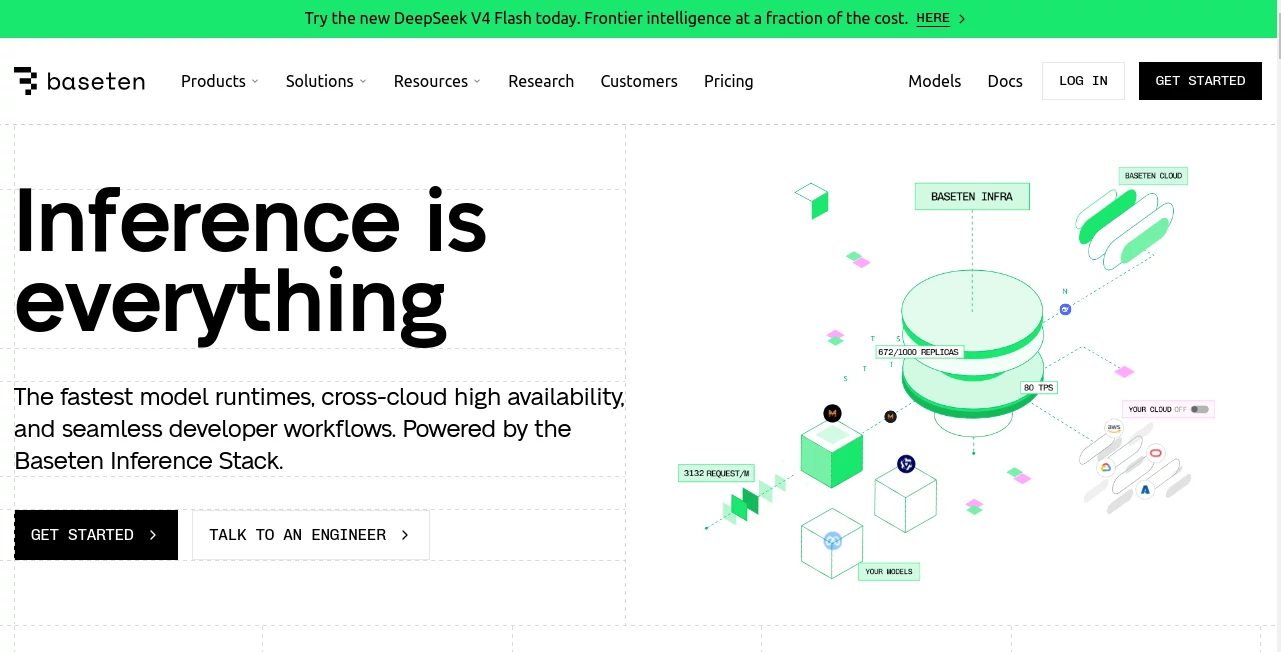Expand the Solutions dropdown menu
The image size is (1281, 652).
coord(326,81)
